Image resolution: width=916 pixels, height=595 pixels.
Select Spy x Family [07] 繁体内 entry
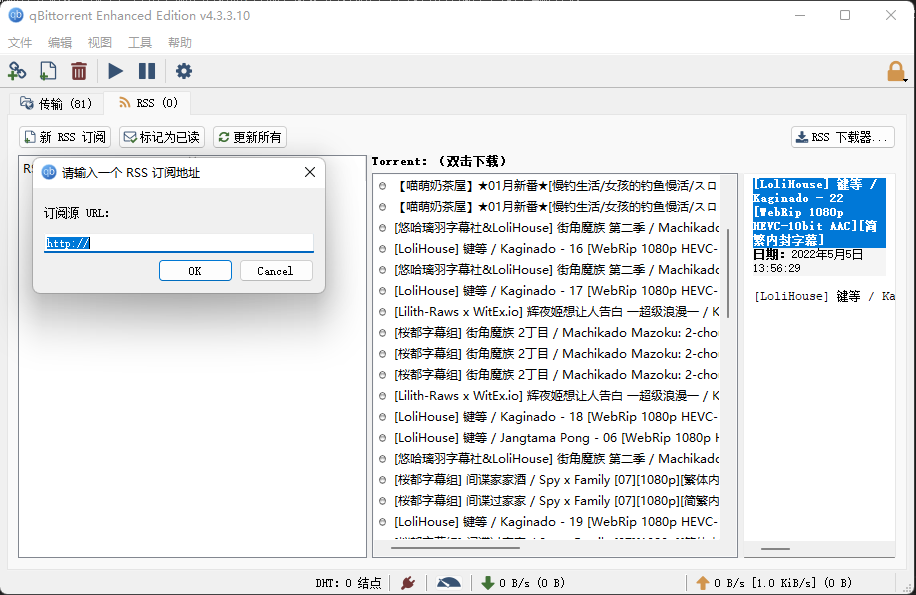(548, 480)
